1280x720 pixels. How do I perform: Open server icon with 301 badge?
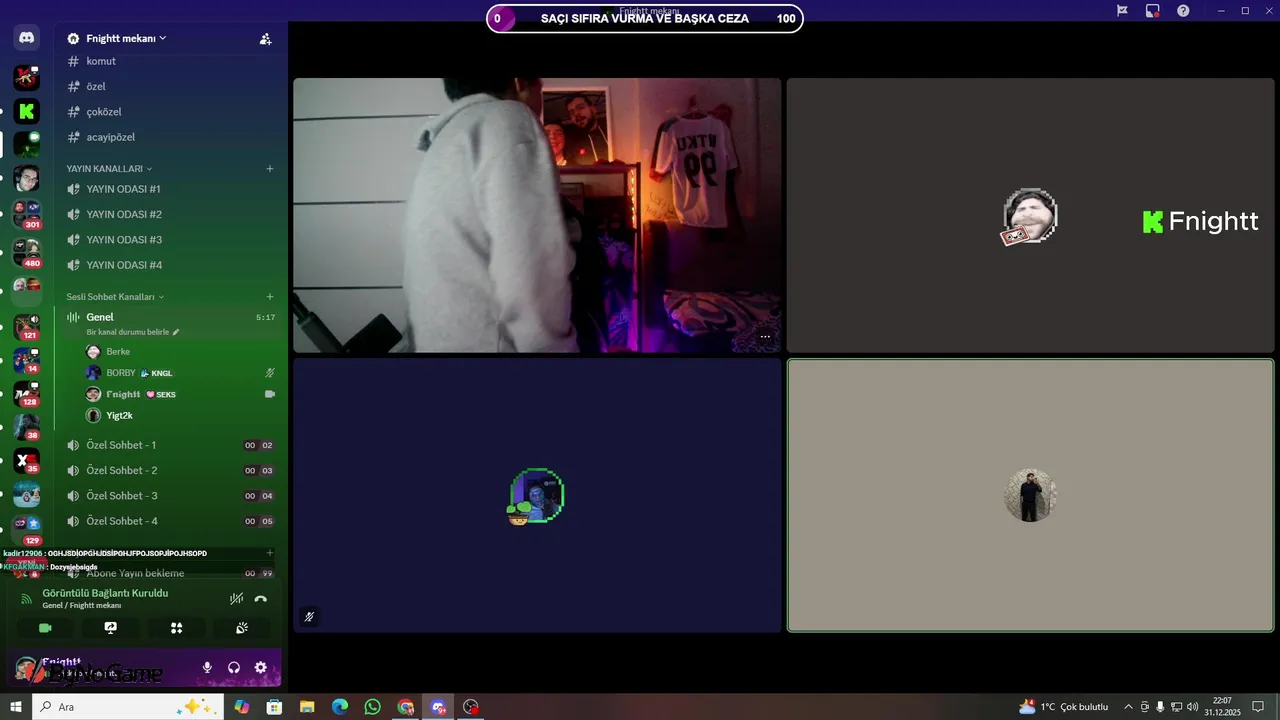tap(27, 213)
